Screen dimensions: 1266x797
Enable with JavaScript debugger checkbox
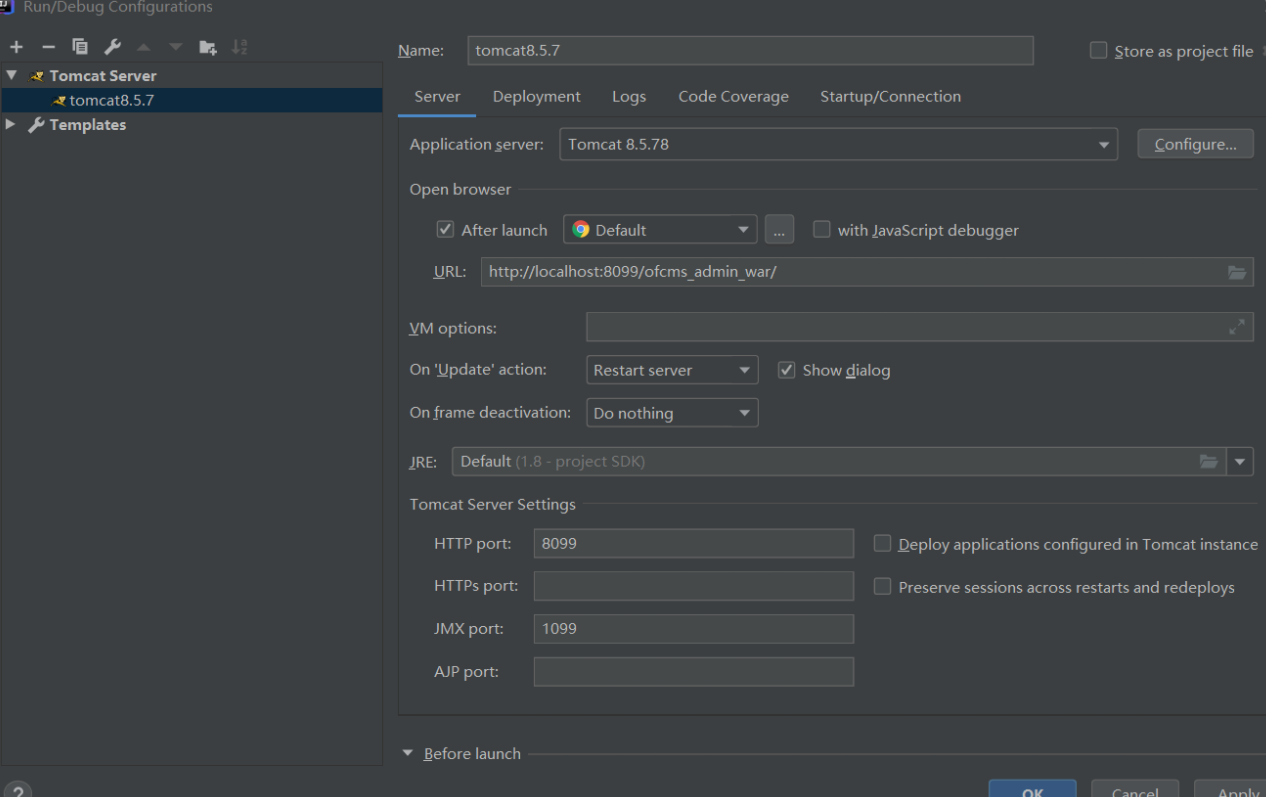tap(822, 230)
